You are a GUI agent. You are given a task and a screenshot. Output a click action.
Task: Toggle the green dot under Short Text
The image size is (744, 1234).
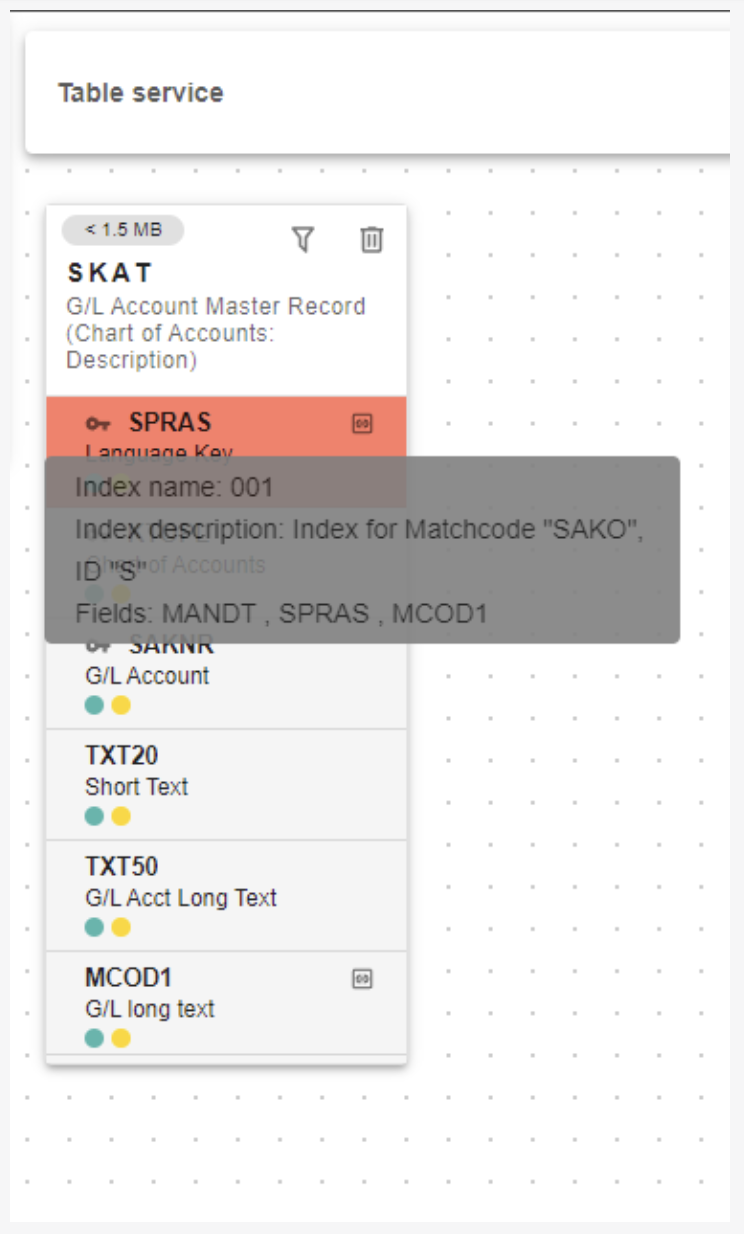94,816
